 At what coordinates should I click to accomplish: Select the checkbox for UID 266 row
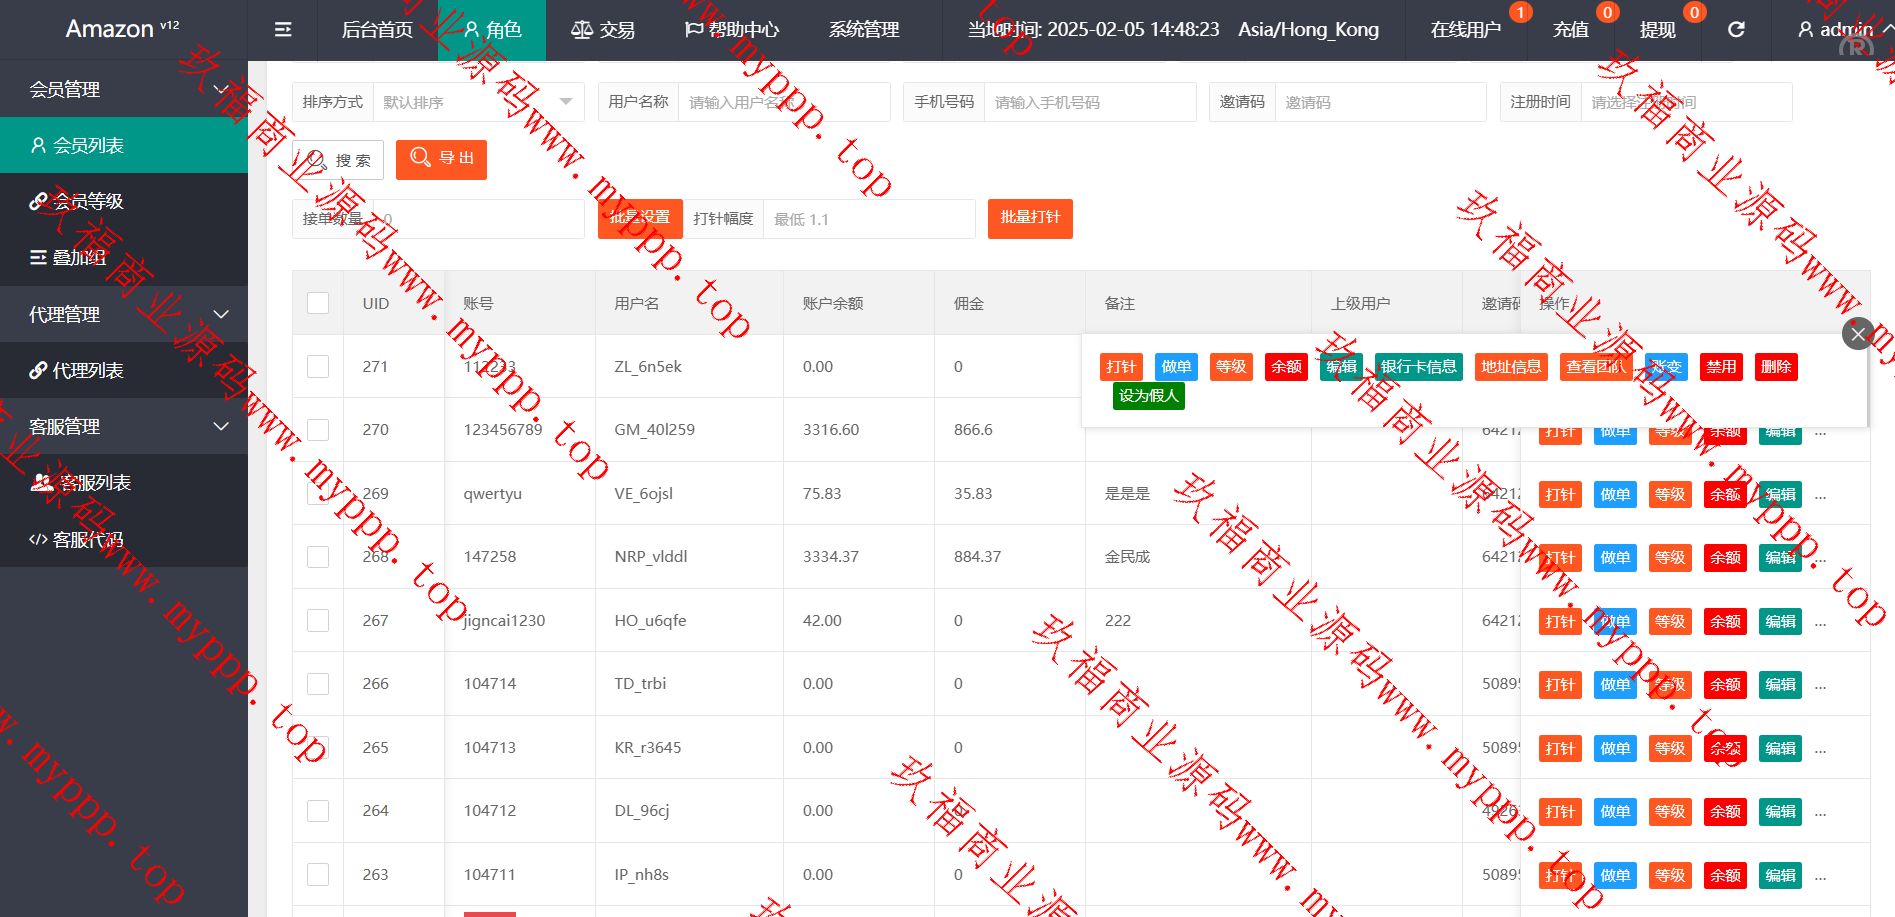point(318,684)
